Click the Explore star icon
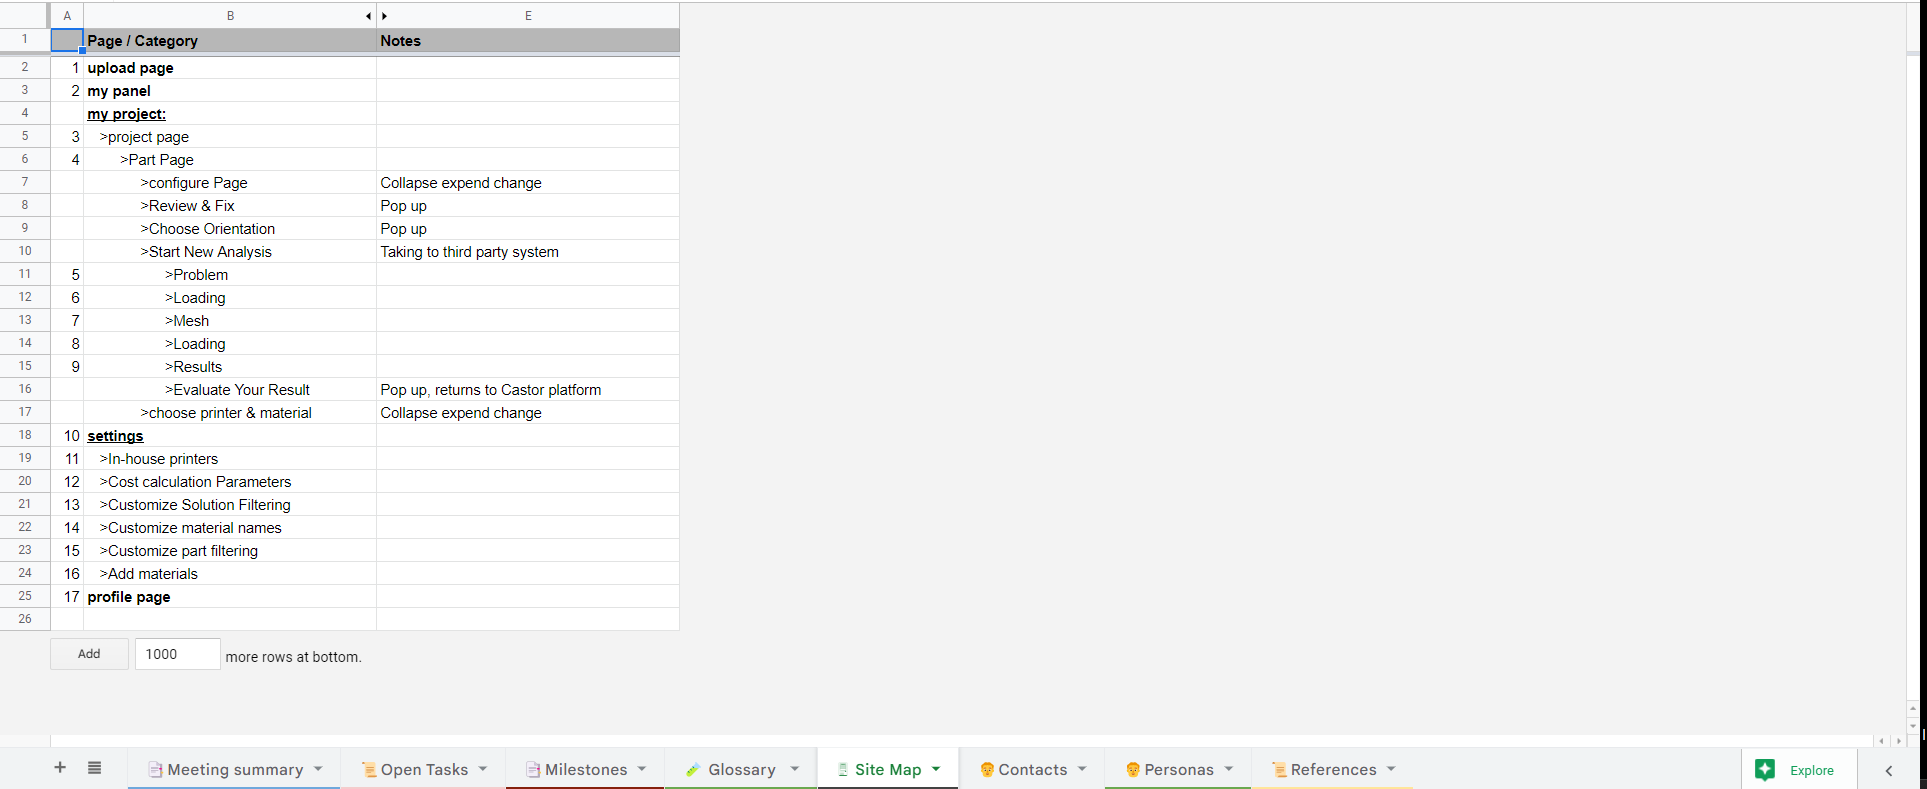The image size is (1927, 789). pyautogui.click(x=1765, y=769)
